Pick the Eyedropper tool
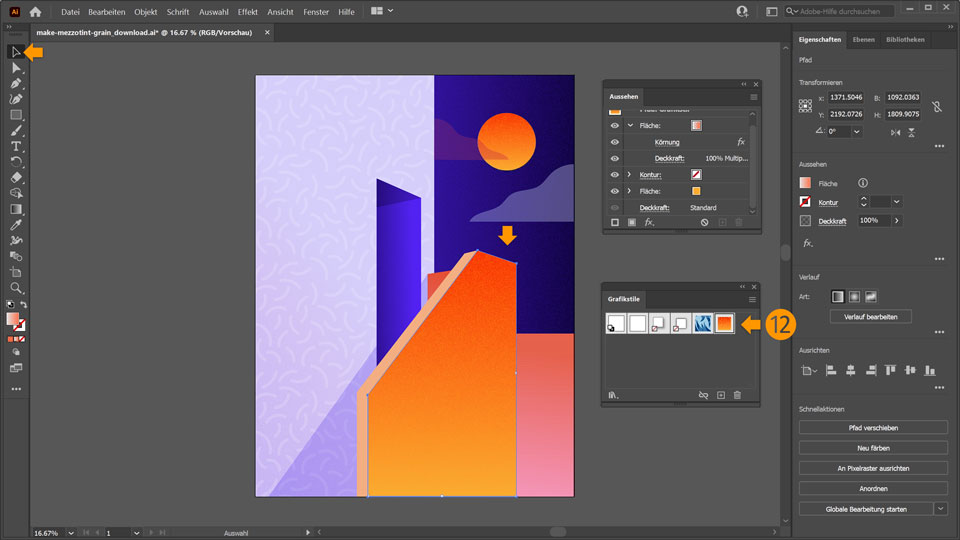960x540 pixels. (16, 225)
